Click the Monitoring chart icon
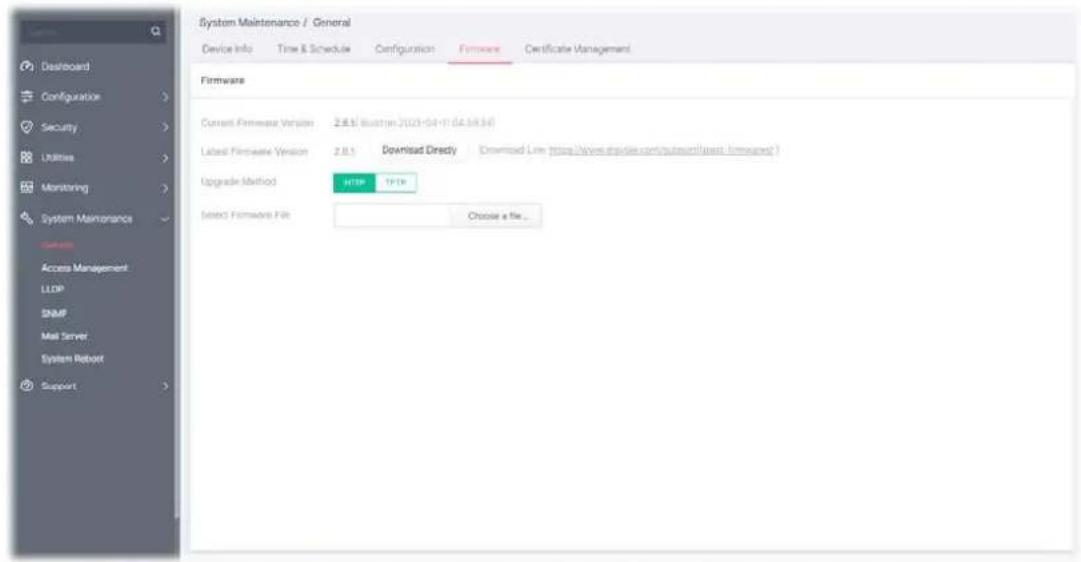This screenshot has width=1081, height=562. (x=27, y=188)
